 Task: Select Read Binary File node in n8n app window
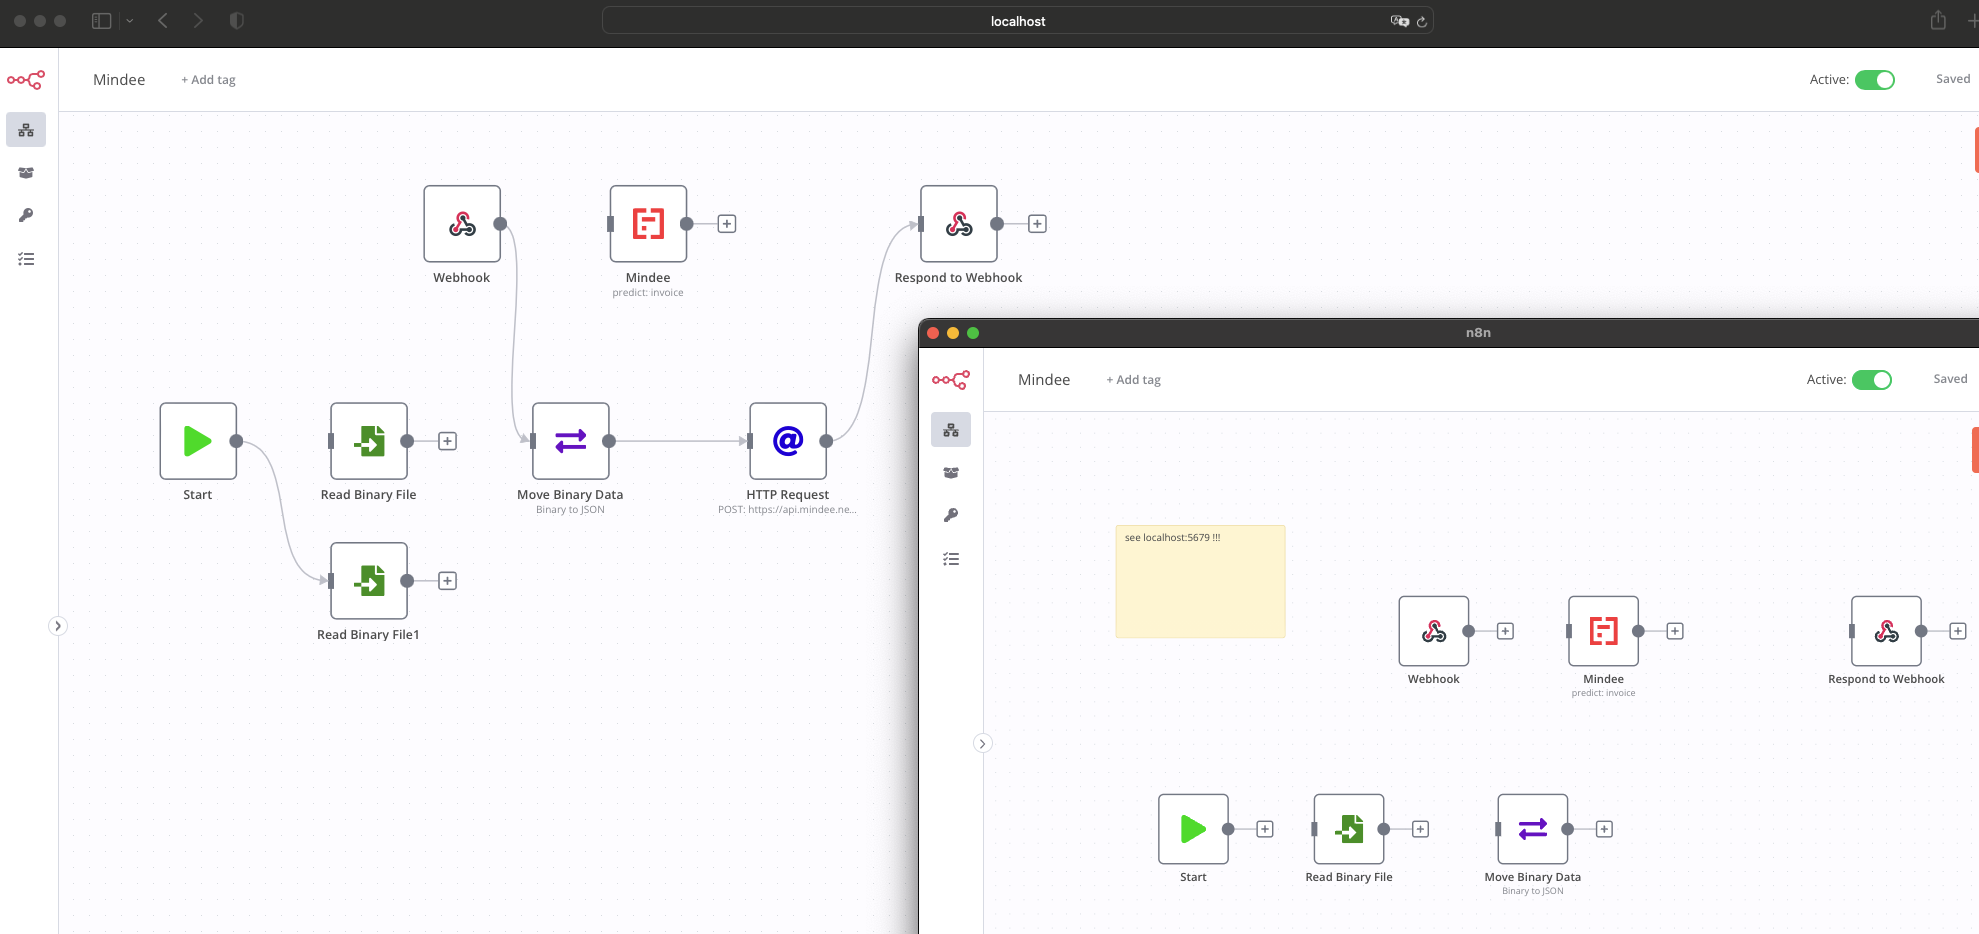1349,829
